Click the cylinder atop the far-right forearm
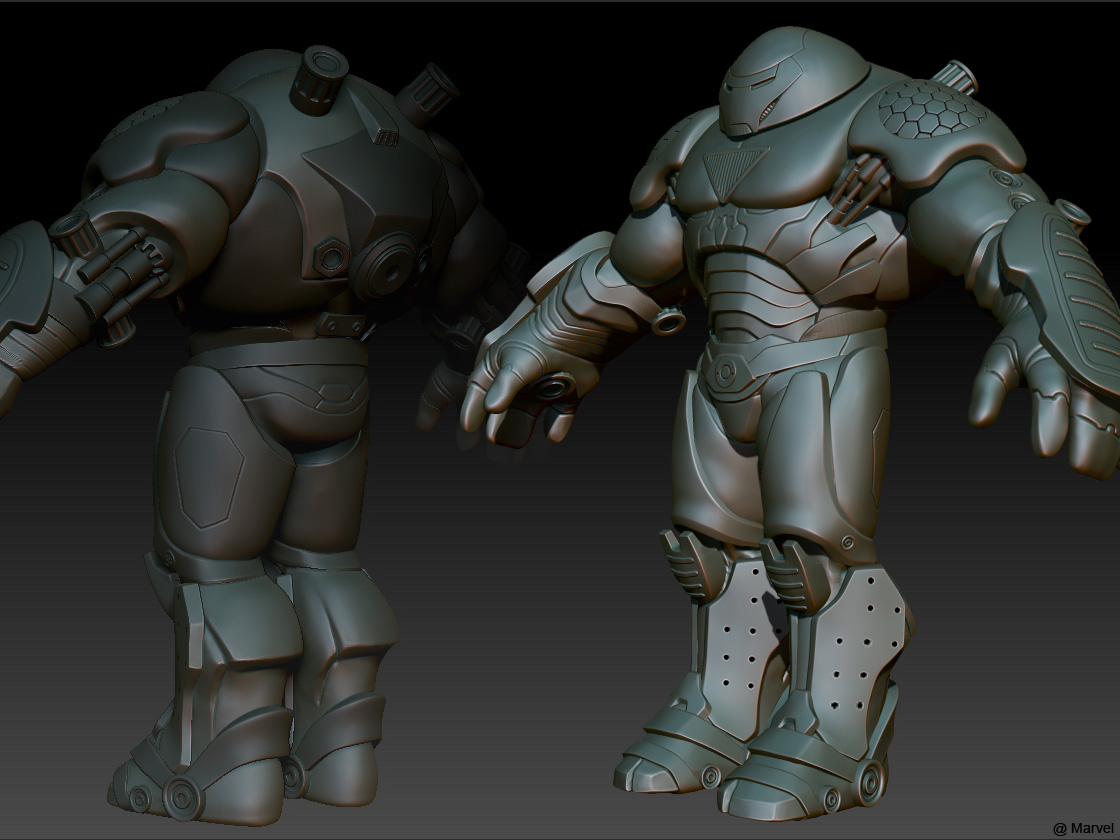Screen dimensions: 1120x840 tap(1071, 213)
